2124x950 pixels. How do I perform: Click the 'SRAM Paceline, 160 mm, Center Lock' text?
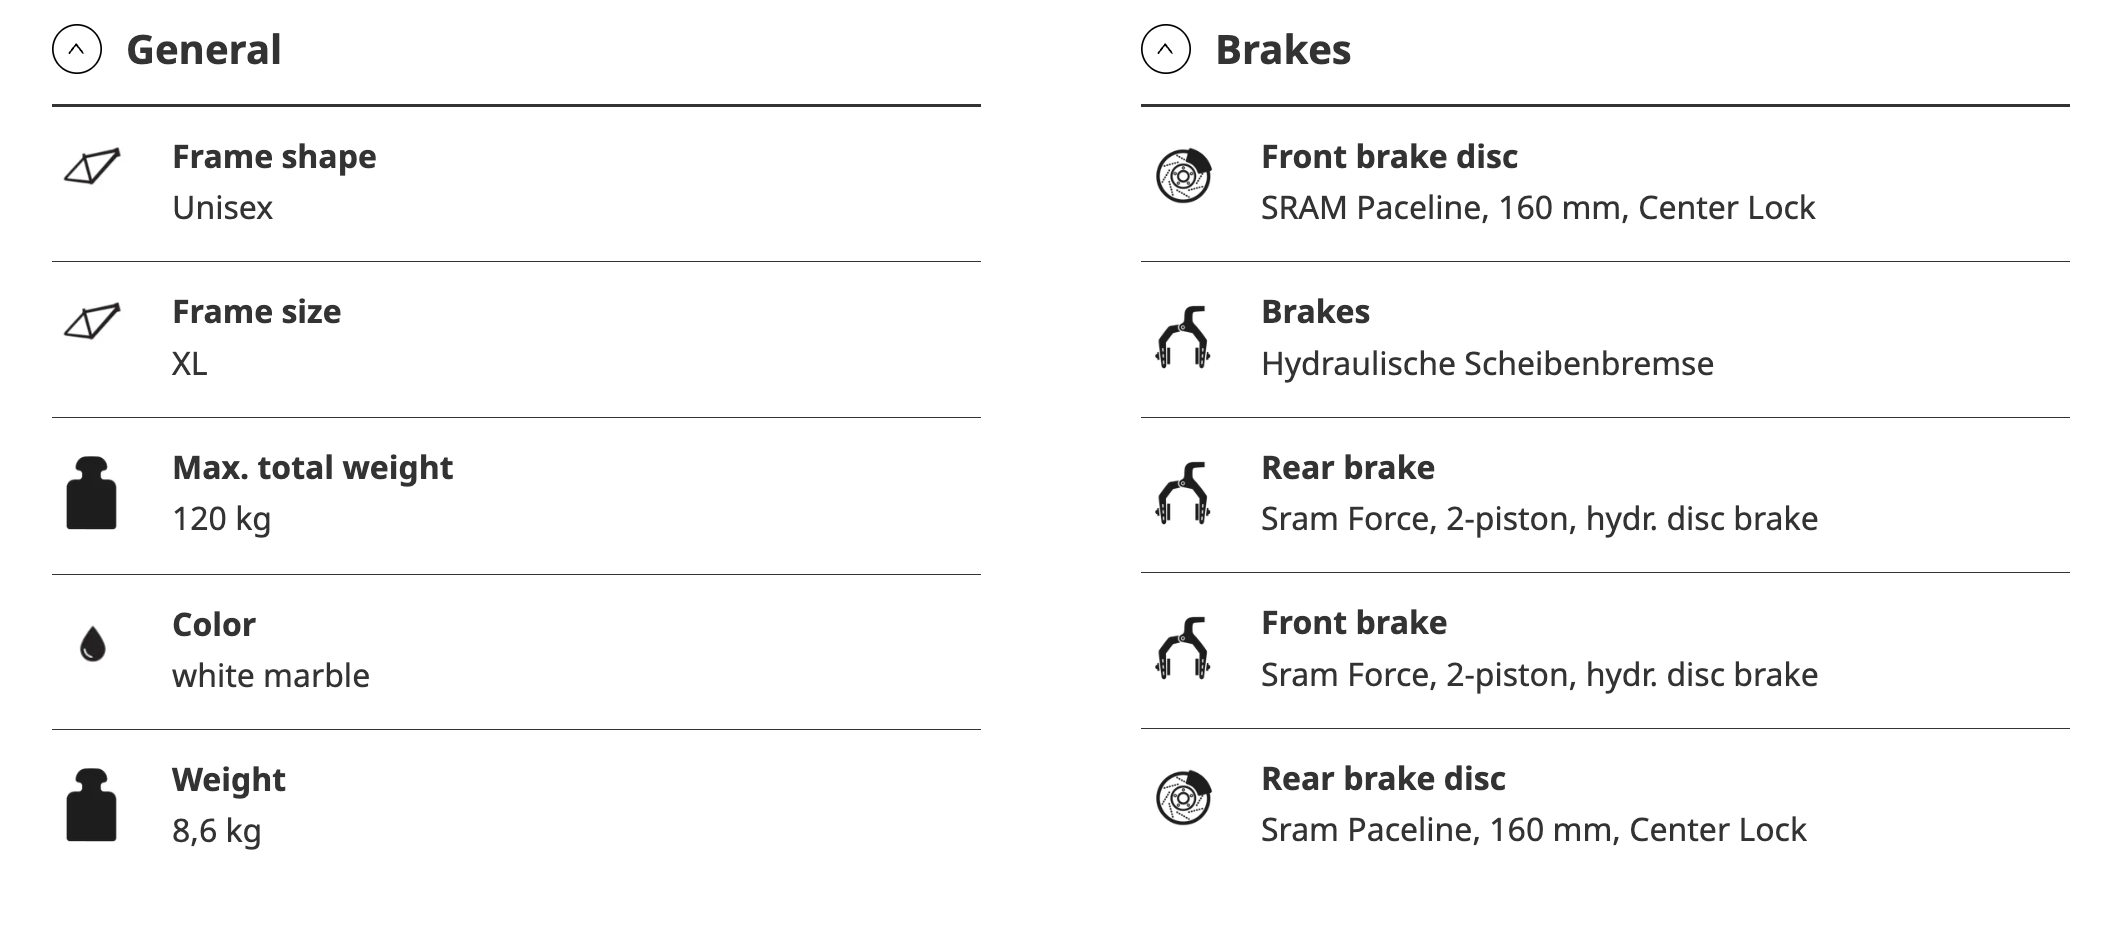(1537, 208)
